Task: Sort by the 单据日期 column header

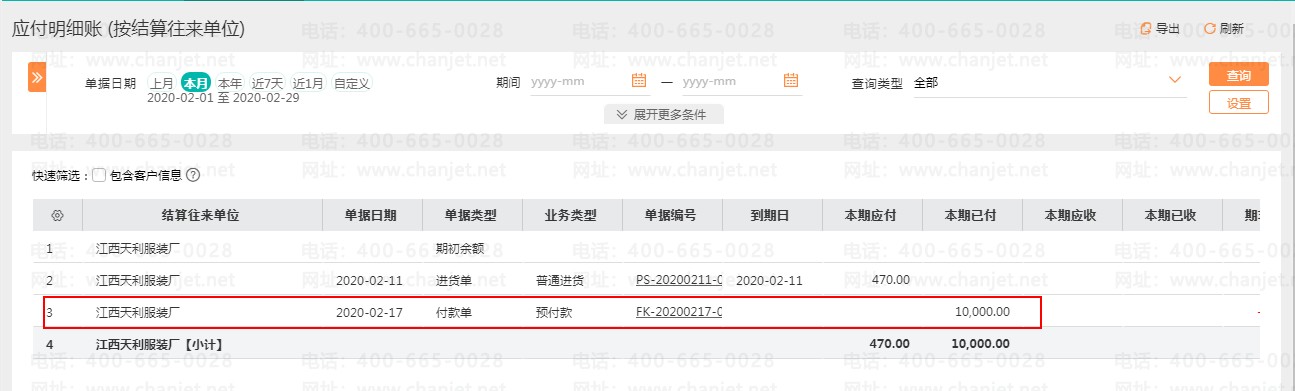Action: click(x=370, y=215)
